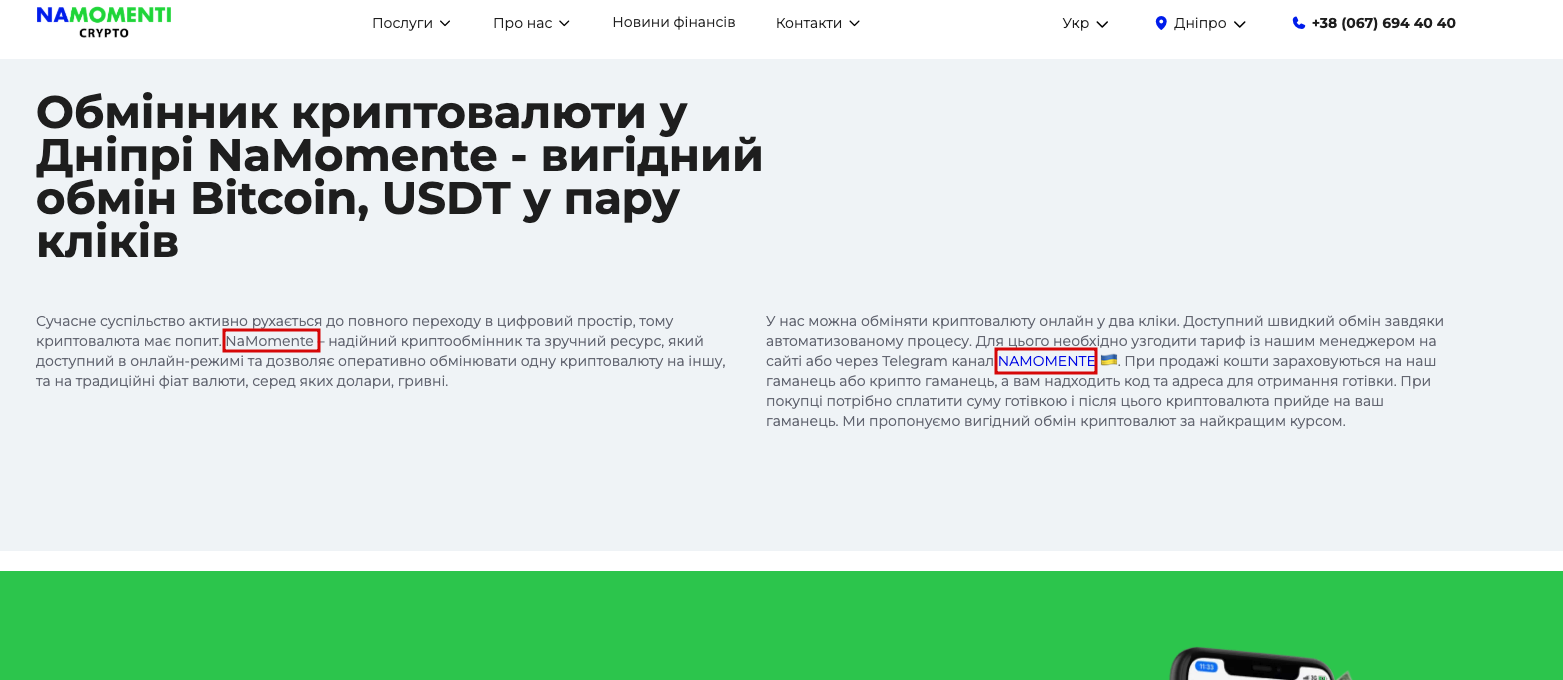Expand the Контакти menu chevron
The height and width of the screenshot is (680, 1563).
click(x=854, y=23)
